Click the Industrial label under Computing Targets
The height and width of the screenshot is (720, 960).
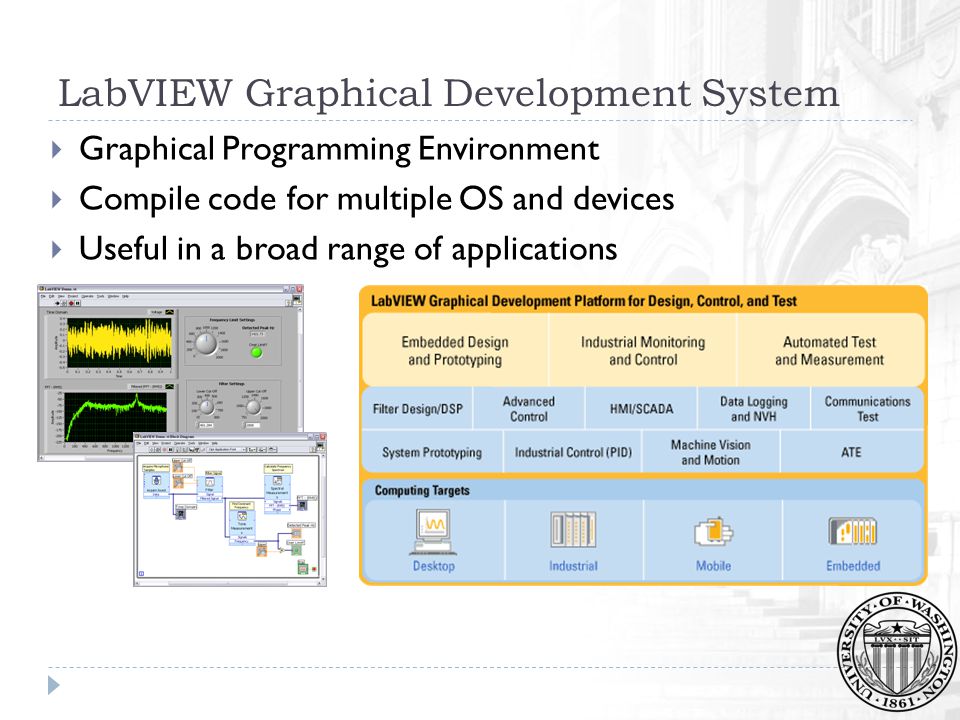[573, 566]
